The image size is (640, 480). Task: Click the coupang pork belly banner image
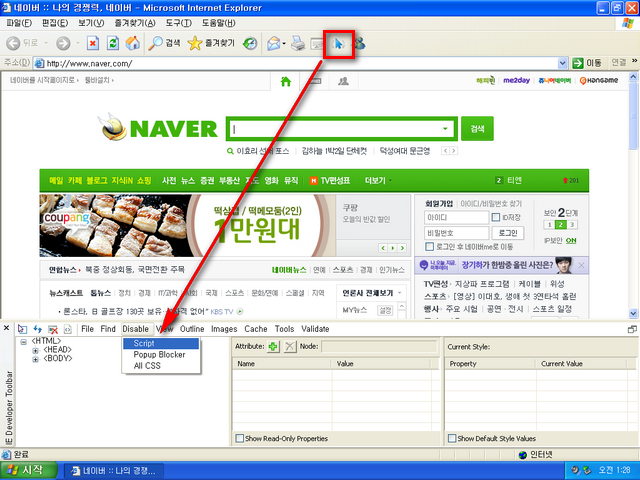188,225
